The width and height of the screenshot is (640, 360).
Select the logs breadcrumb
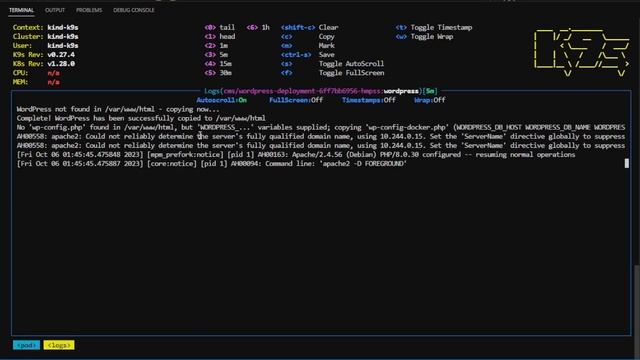[59, 345]
